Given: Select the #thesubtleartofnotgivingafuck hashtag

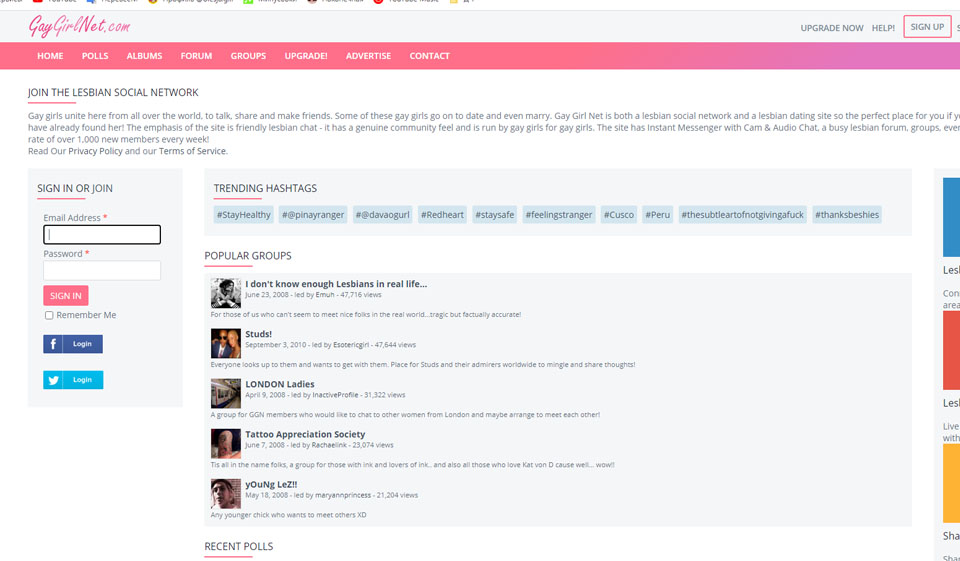Looking at the screenshot, I should pos(743,214).
